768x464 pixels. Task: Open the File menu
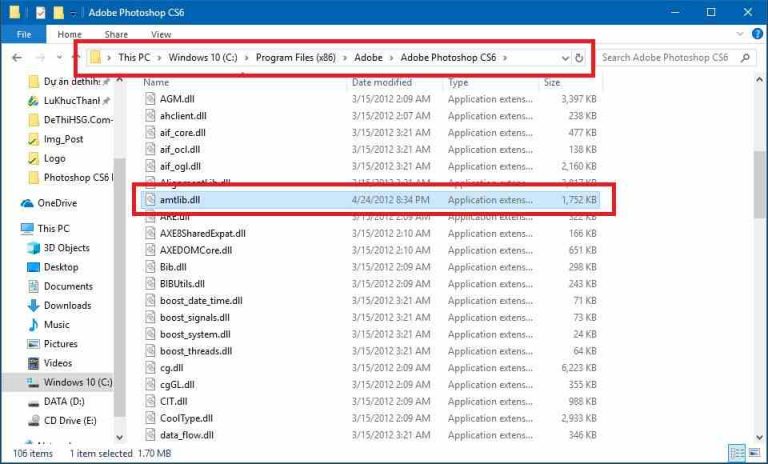[25, 34]
